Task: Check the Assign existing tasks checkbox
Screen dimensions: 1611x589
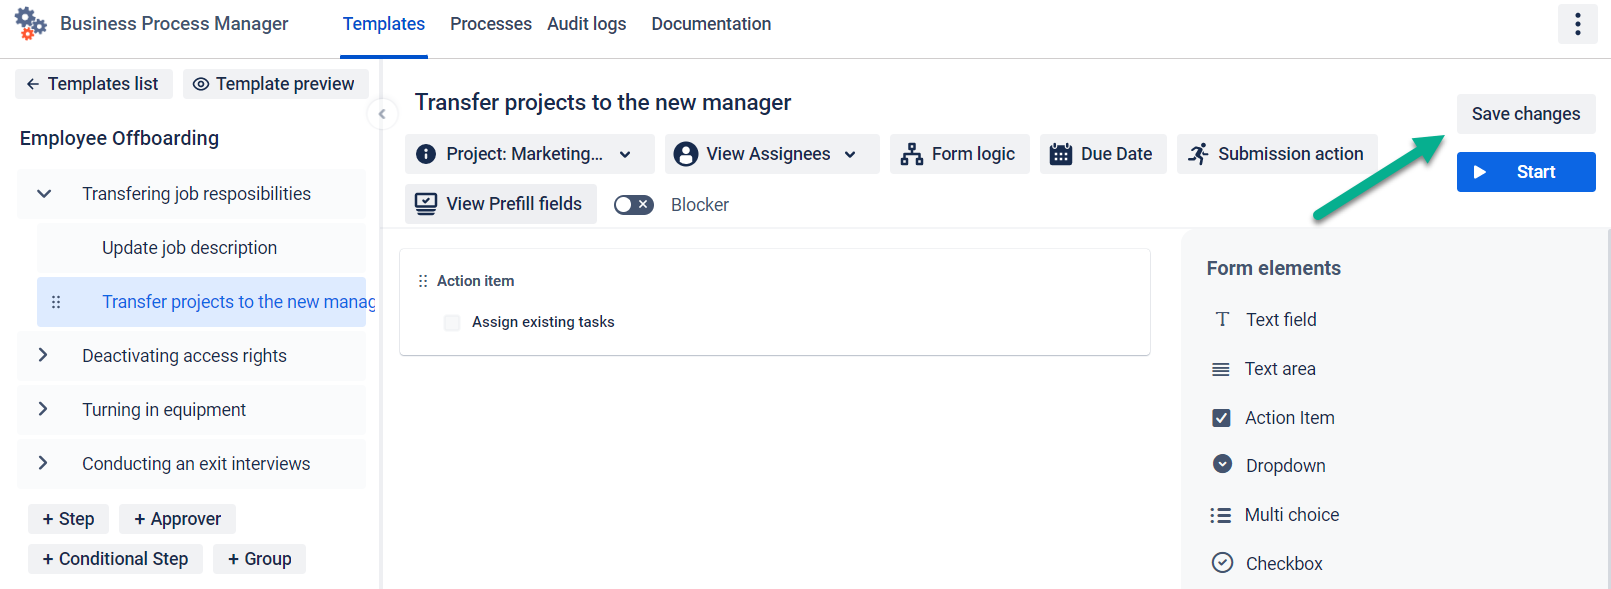Action: tap(452, 322)
